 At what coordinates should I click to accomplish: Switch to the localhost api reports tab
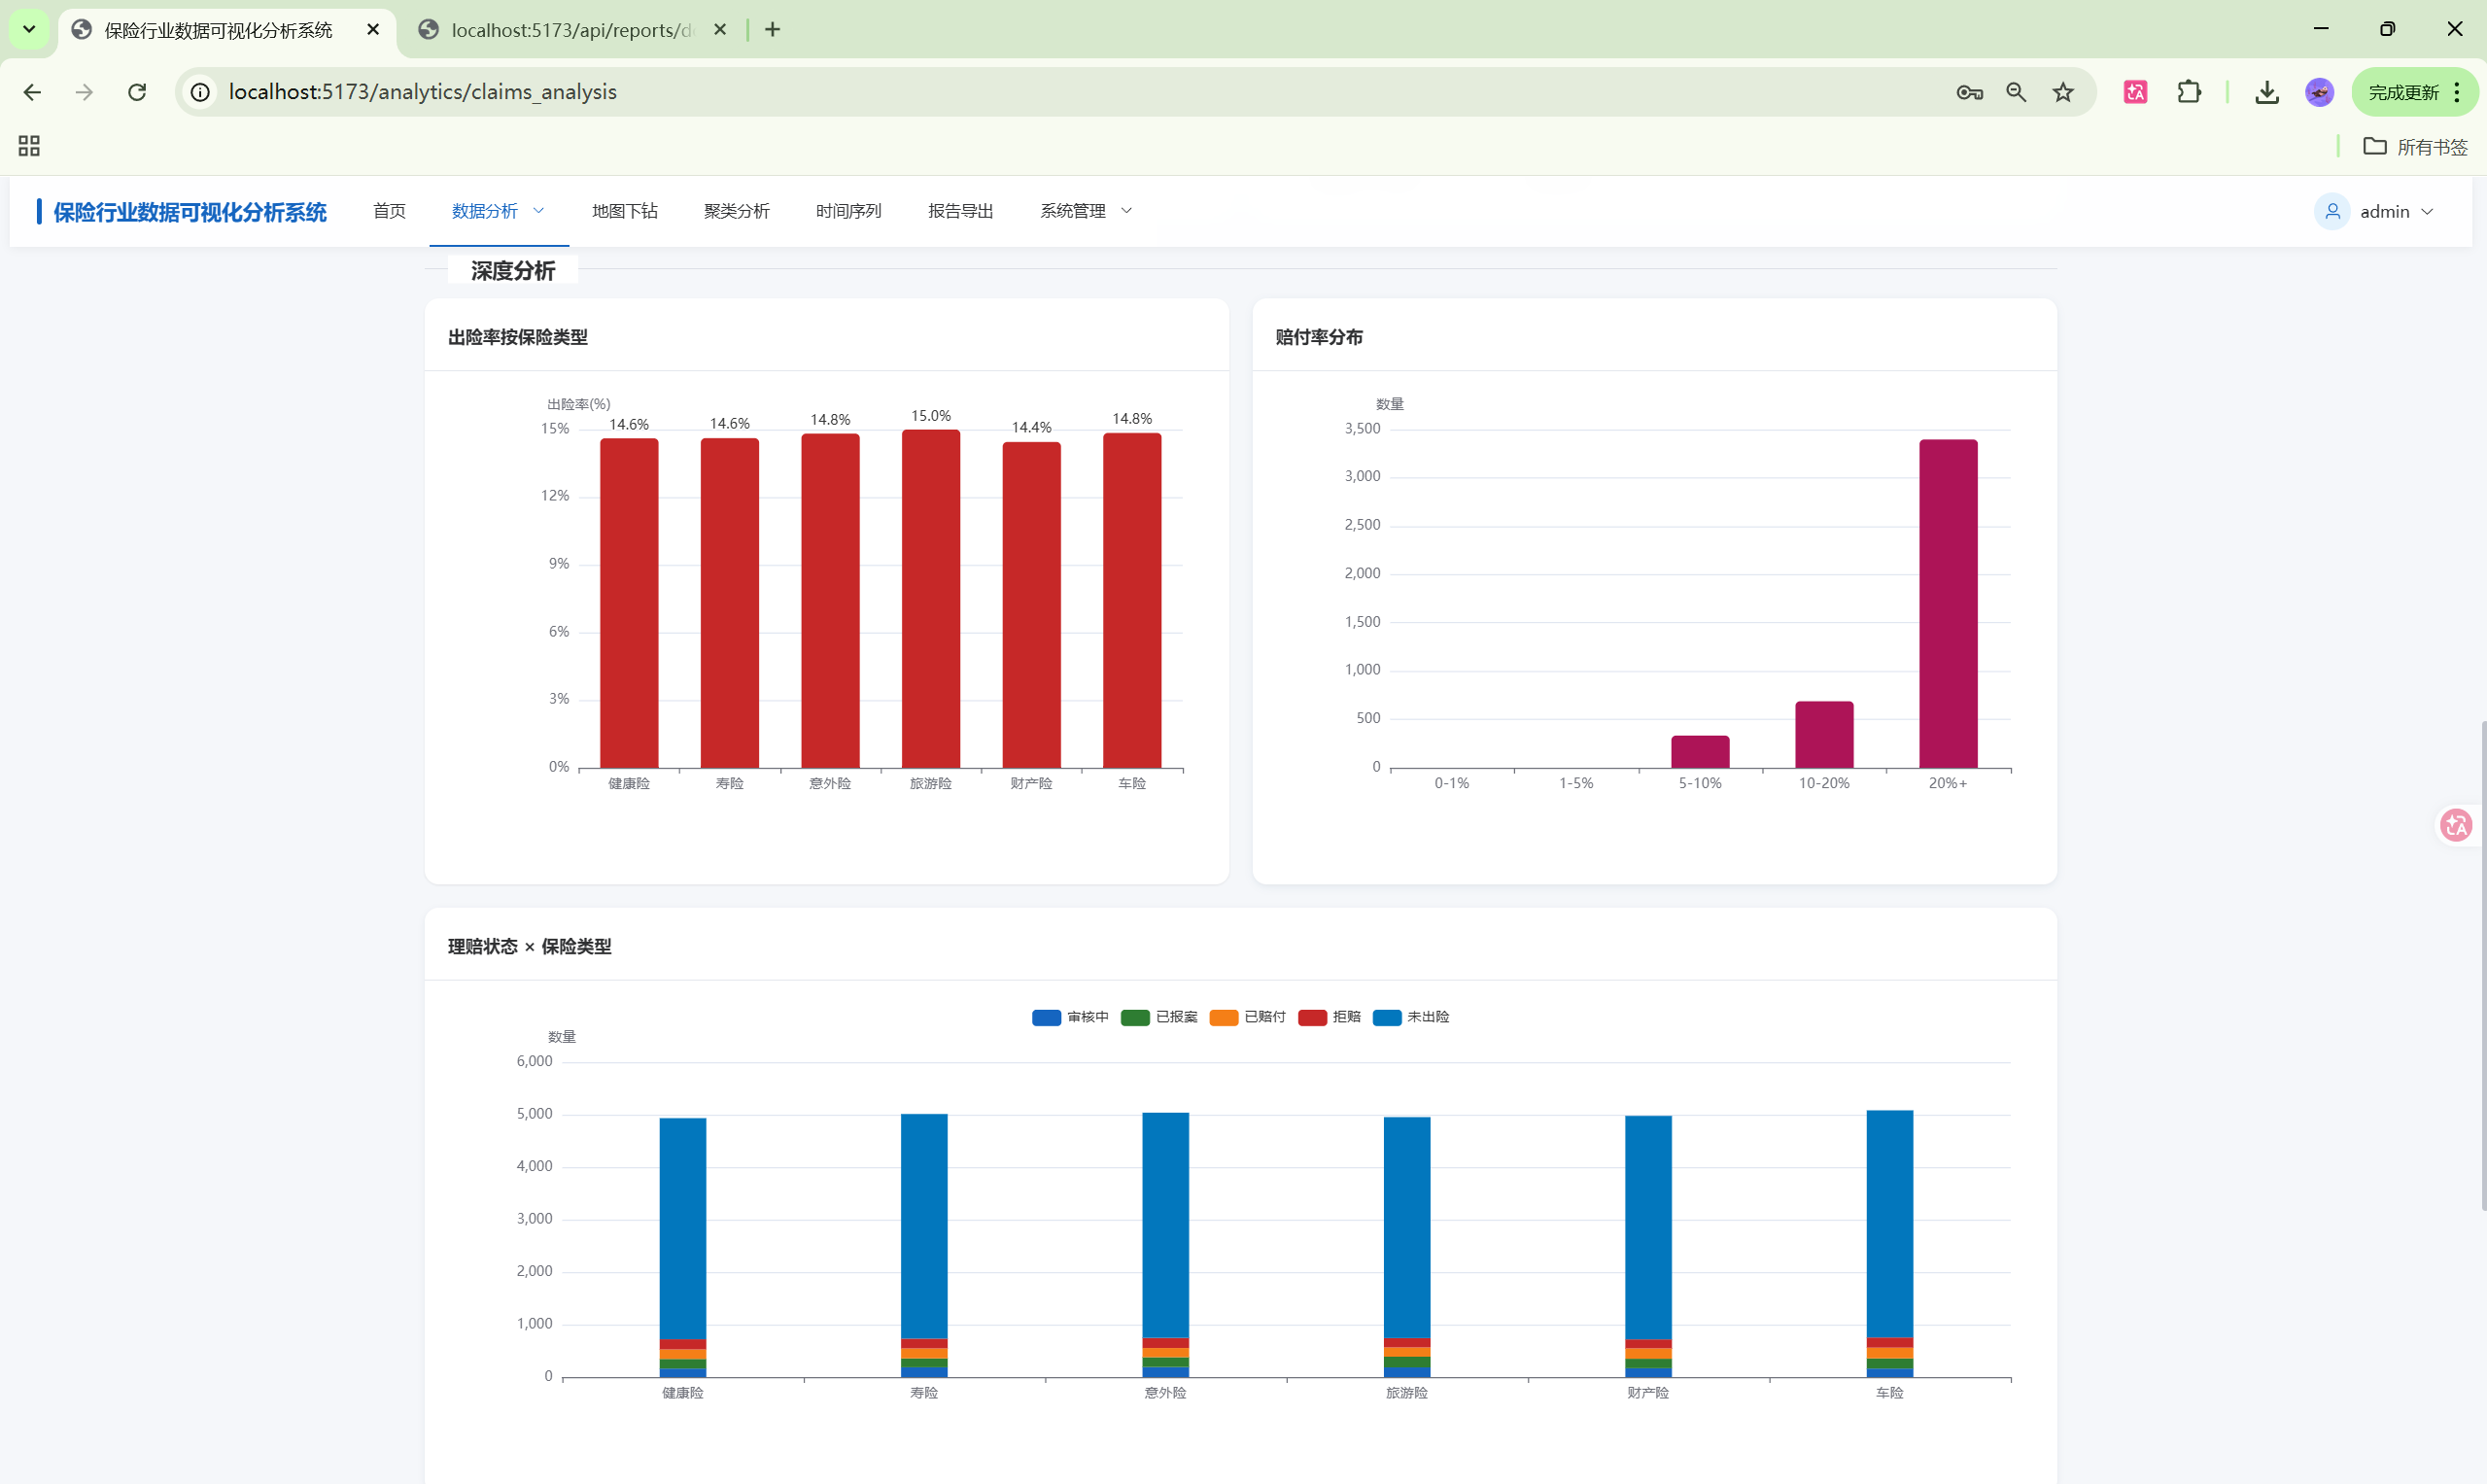pyautogui.click(x=570, y=30)
